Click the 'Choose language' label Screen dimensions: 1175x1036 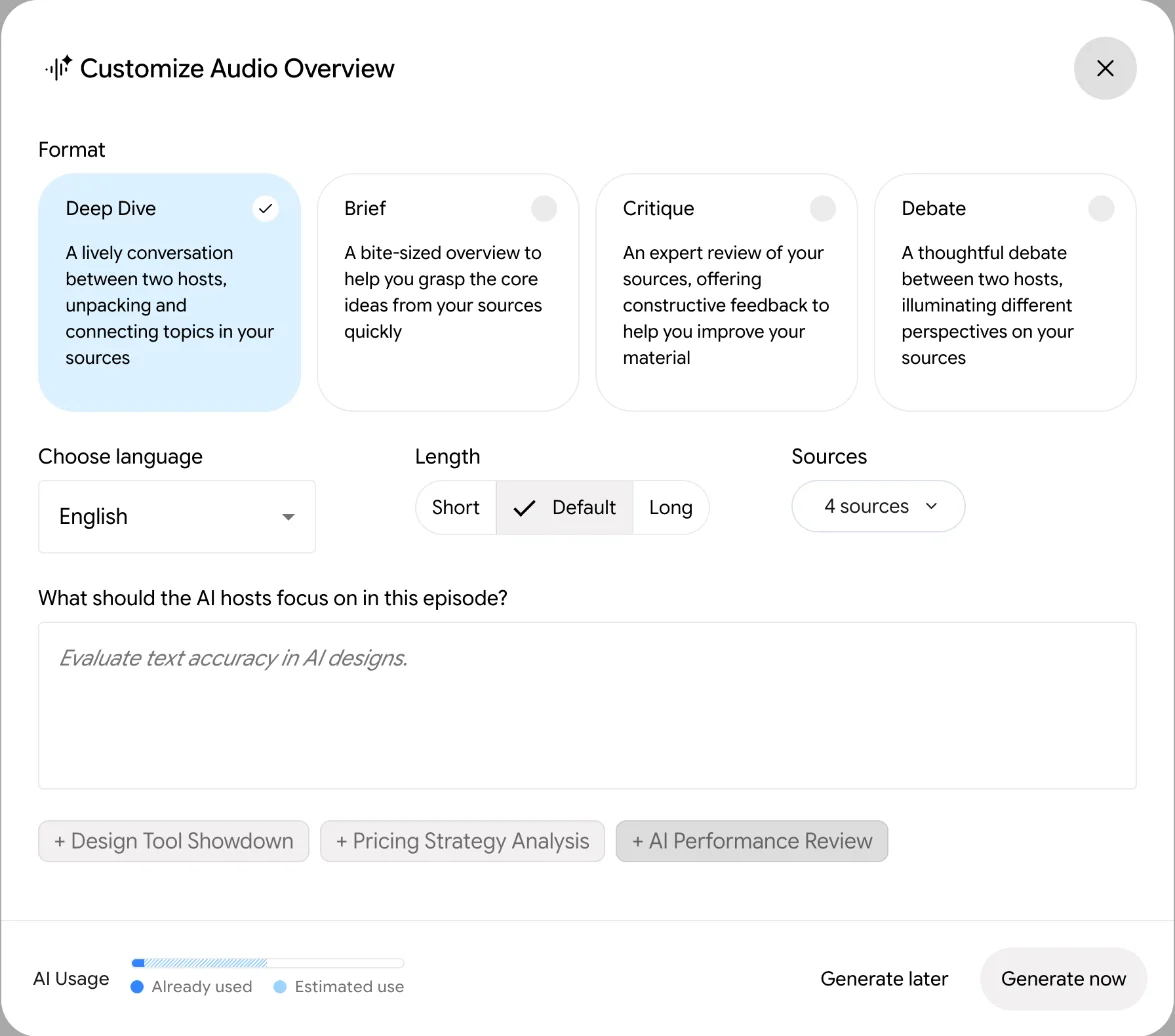(121, 456)
